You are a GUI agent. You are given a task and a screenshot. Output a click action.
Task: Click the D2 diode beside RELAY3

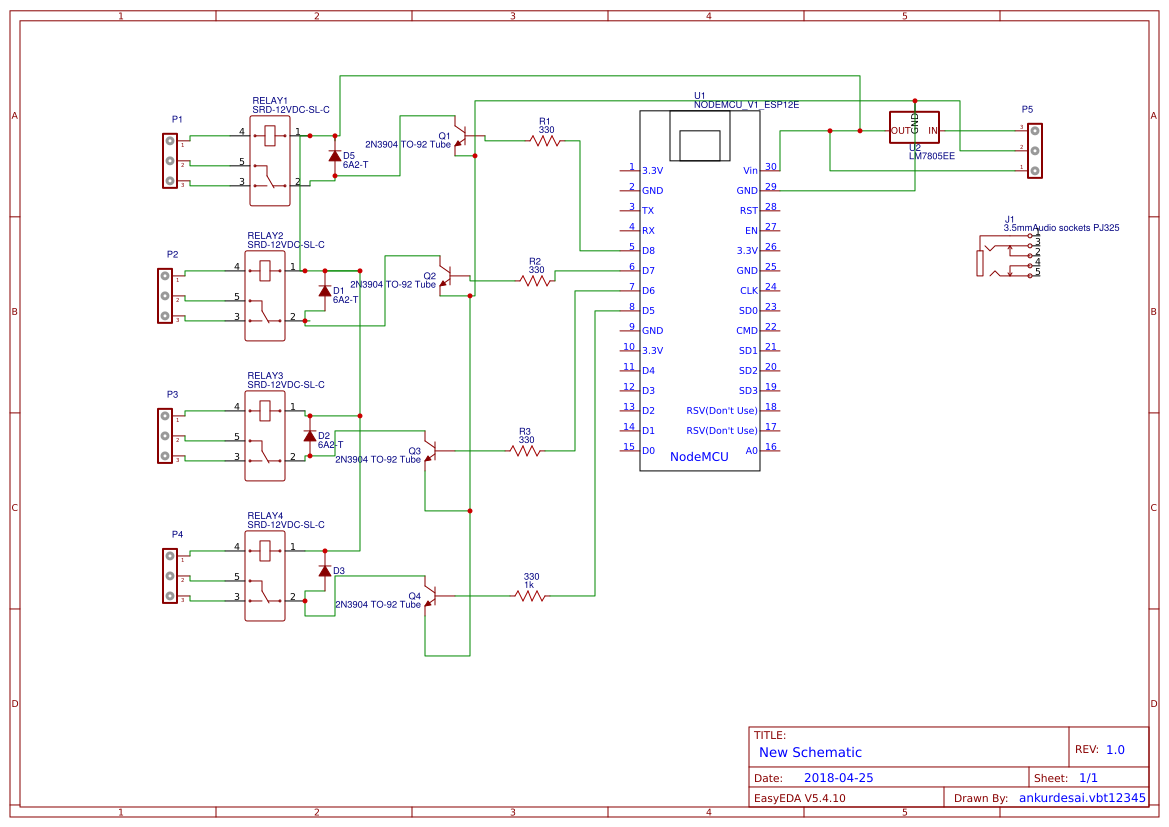[x=310, y=434]
